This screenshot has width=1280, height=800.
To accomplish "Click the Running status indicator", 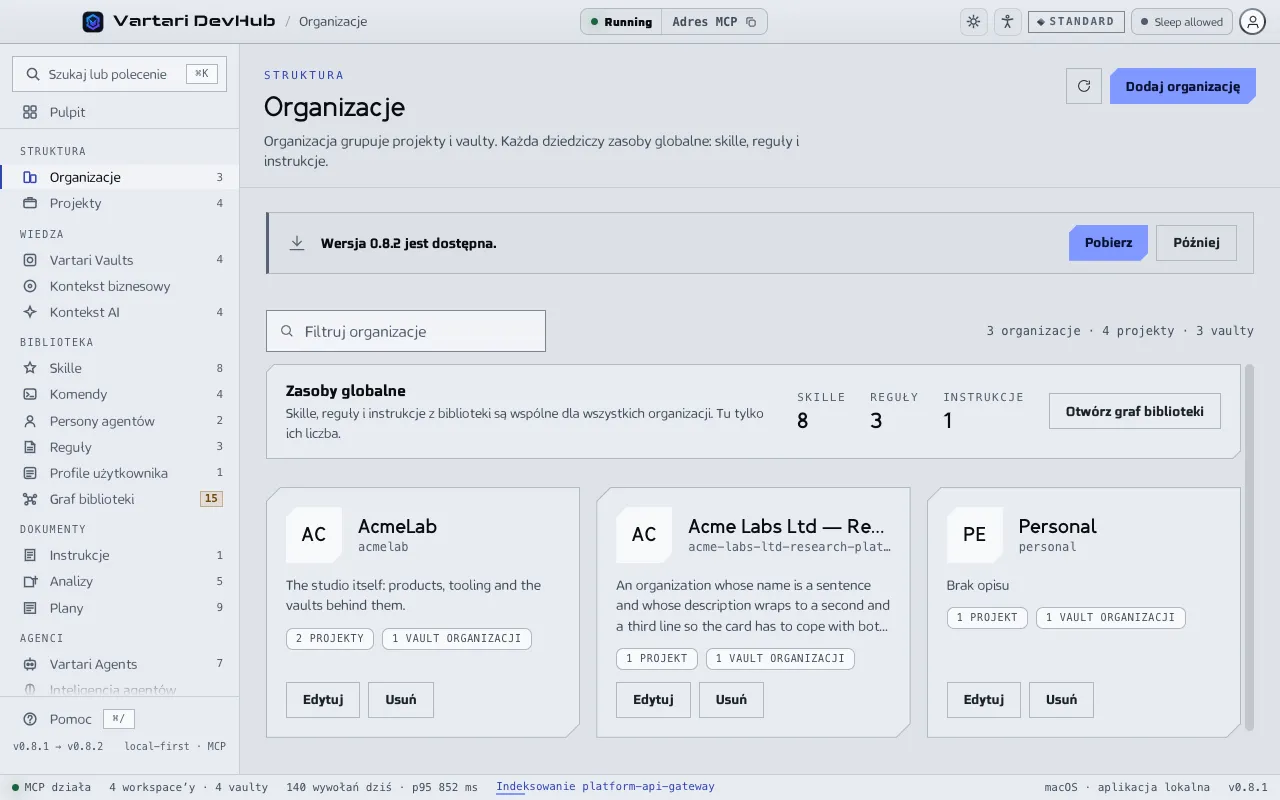I will pyautogui.click(x=621, y=22).
